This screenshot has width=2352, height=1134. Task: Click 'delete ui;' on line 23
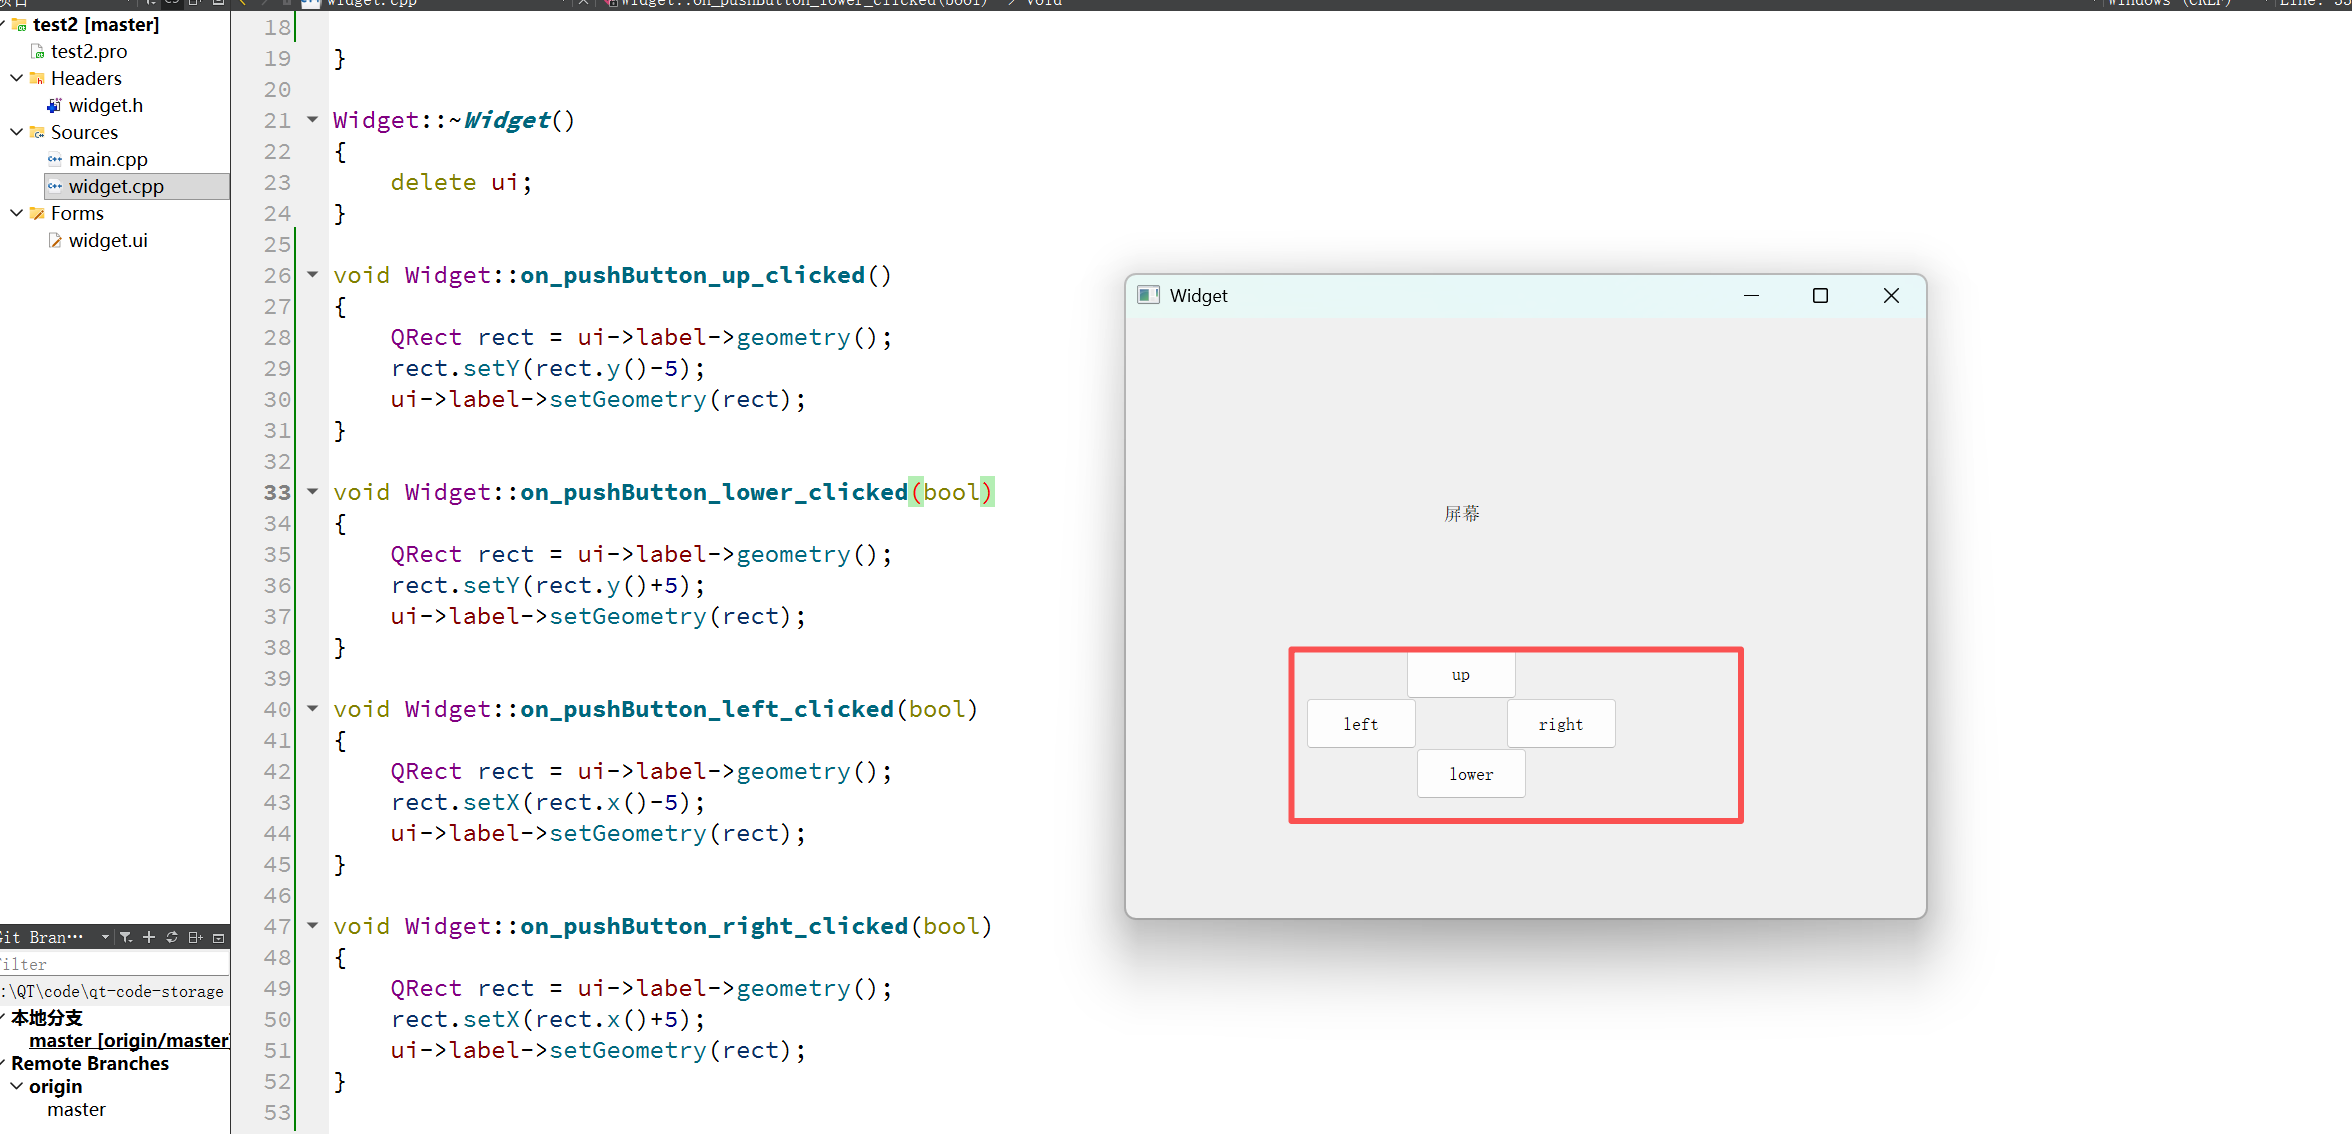tap(461, 182)
